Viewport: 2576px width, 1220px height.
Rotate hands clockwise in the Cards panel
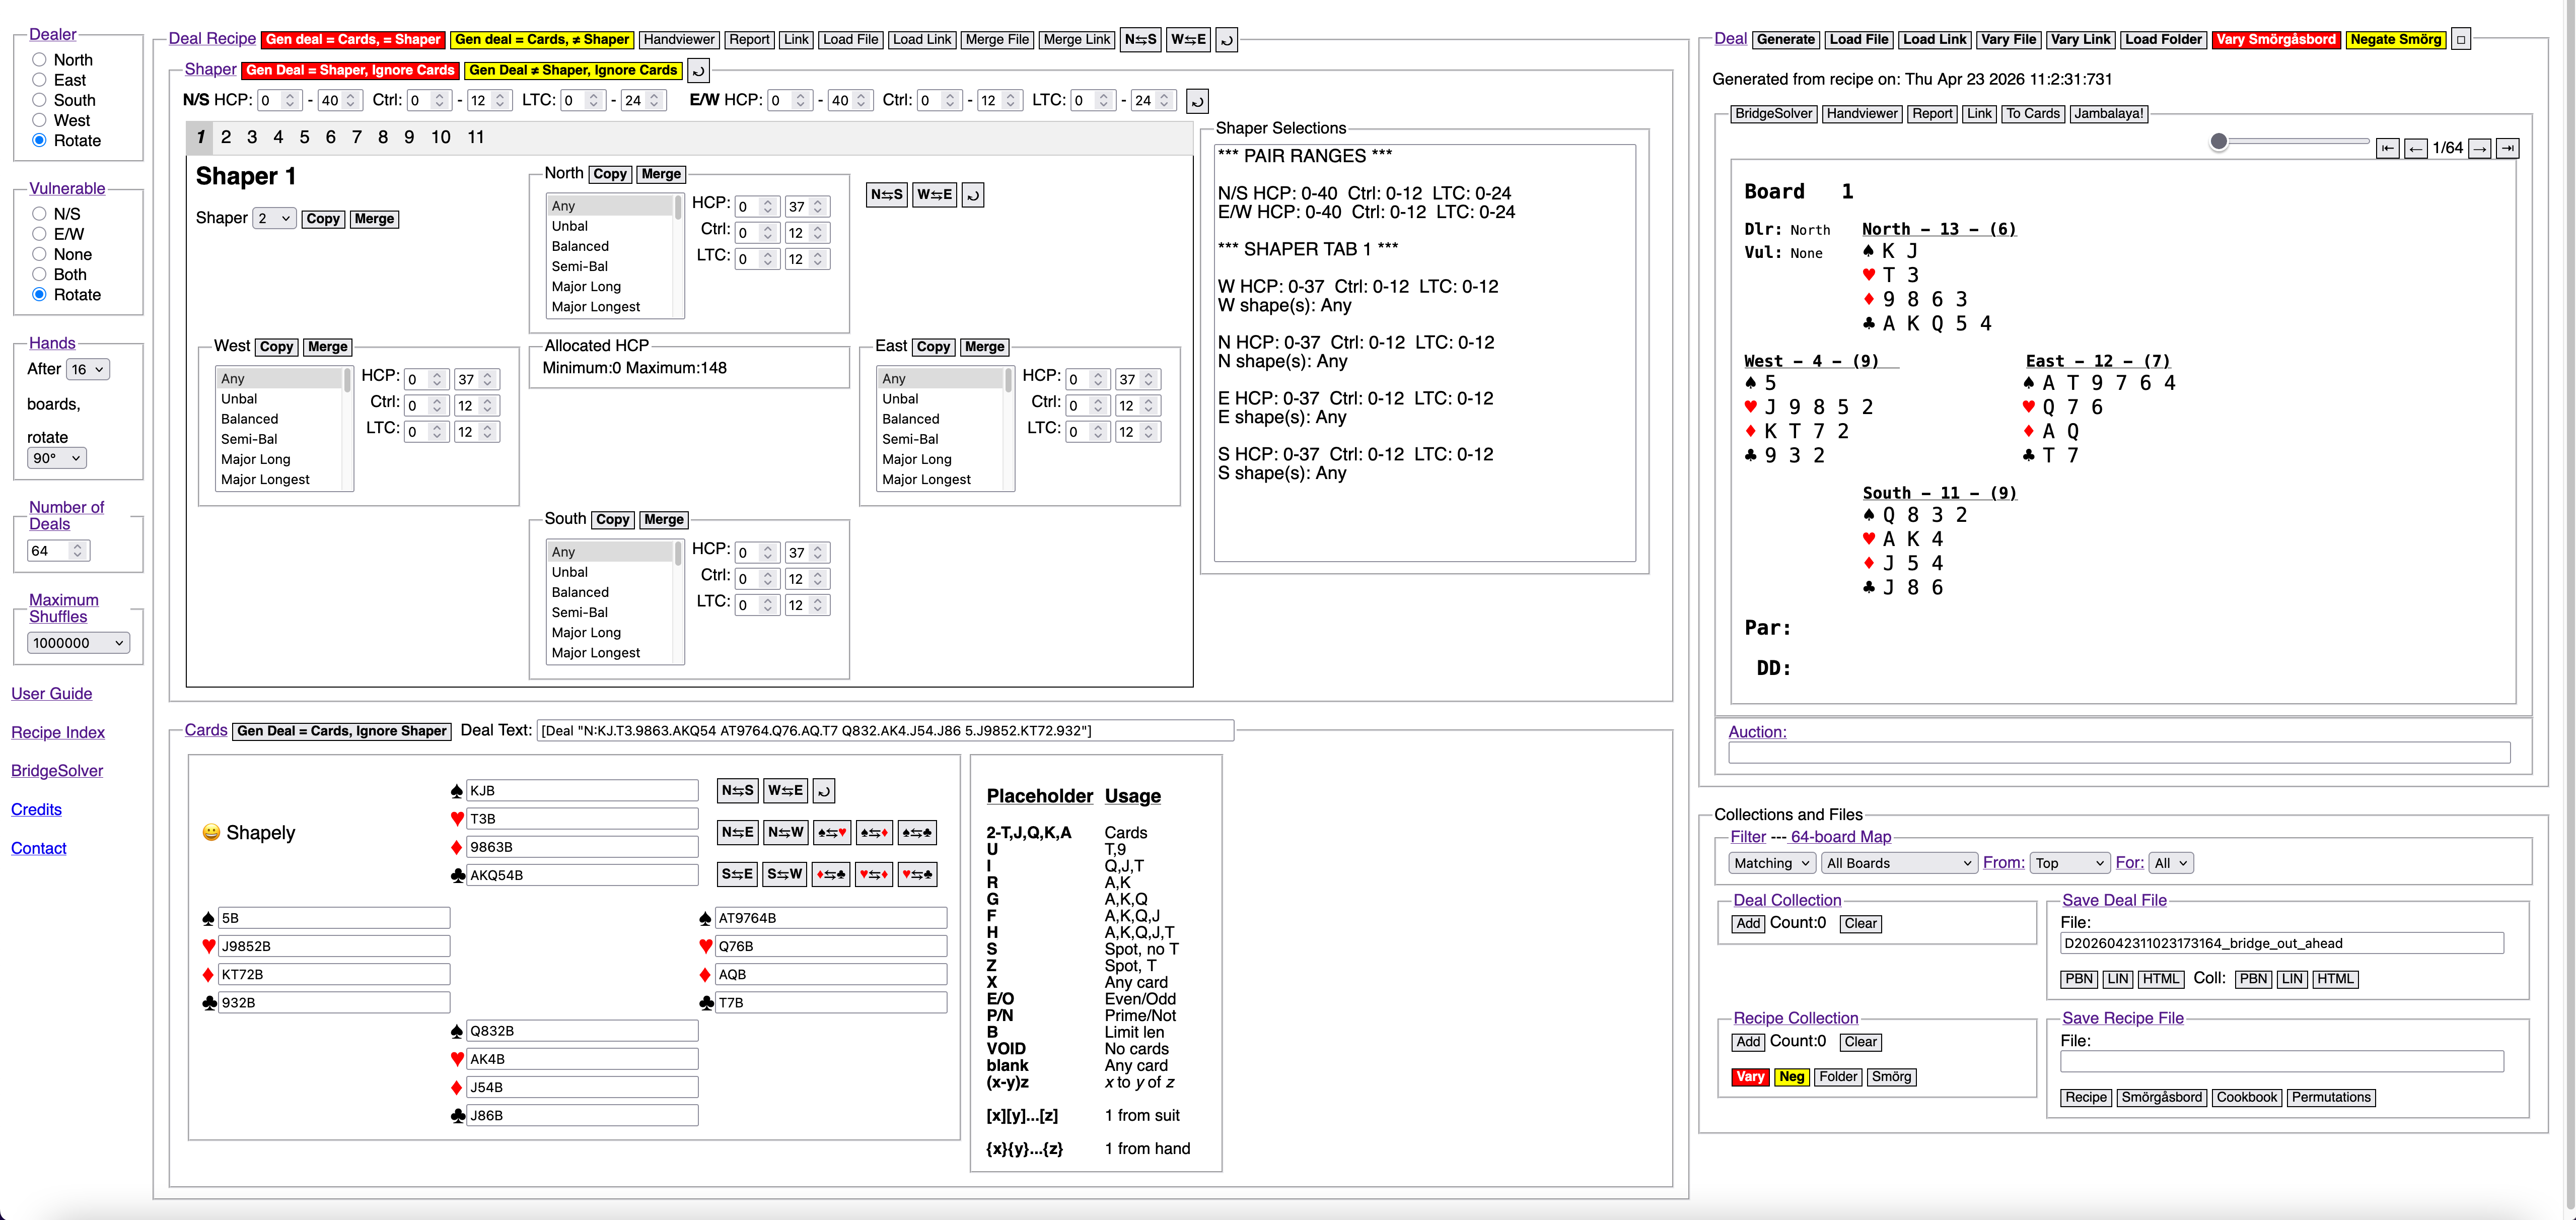coord(823,790)
